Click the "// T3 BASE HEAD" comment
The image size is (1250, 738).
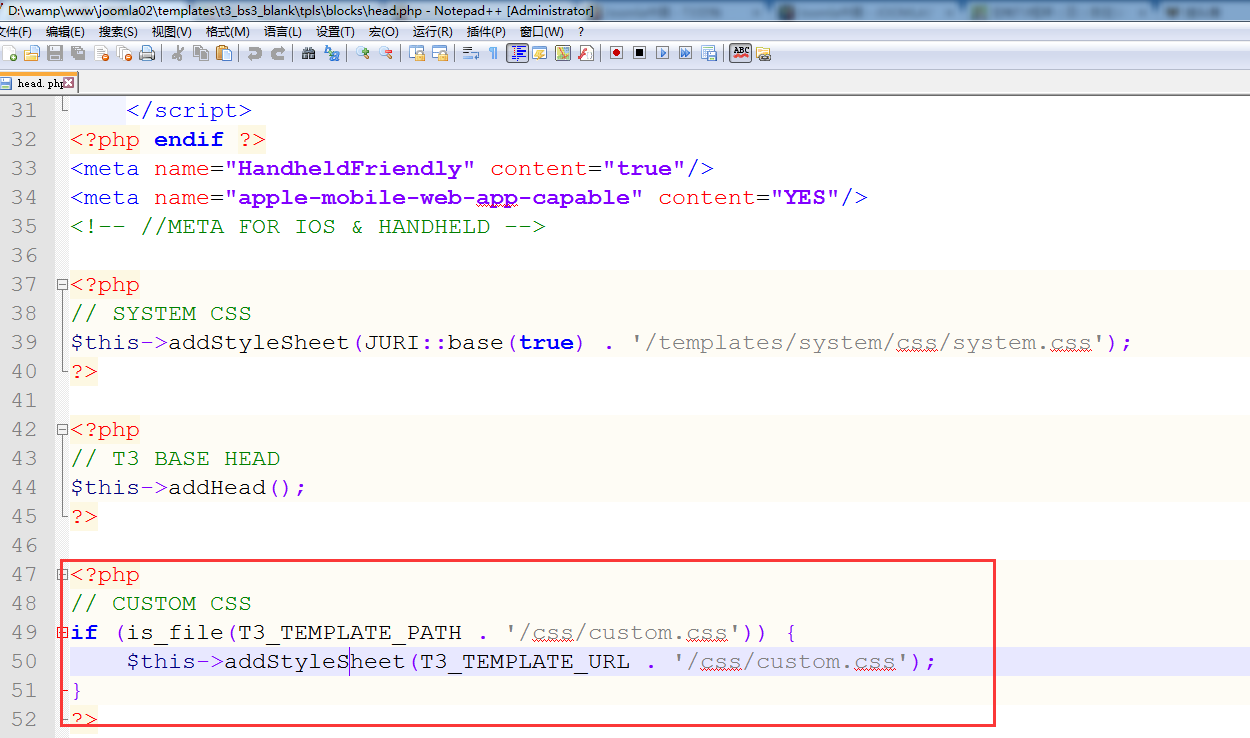tap(175, 459)
